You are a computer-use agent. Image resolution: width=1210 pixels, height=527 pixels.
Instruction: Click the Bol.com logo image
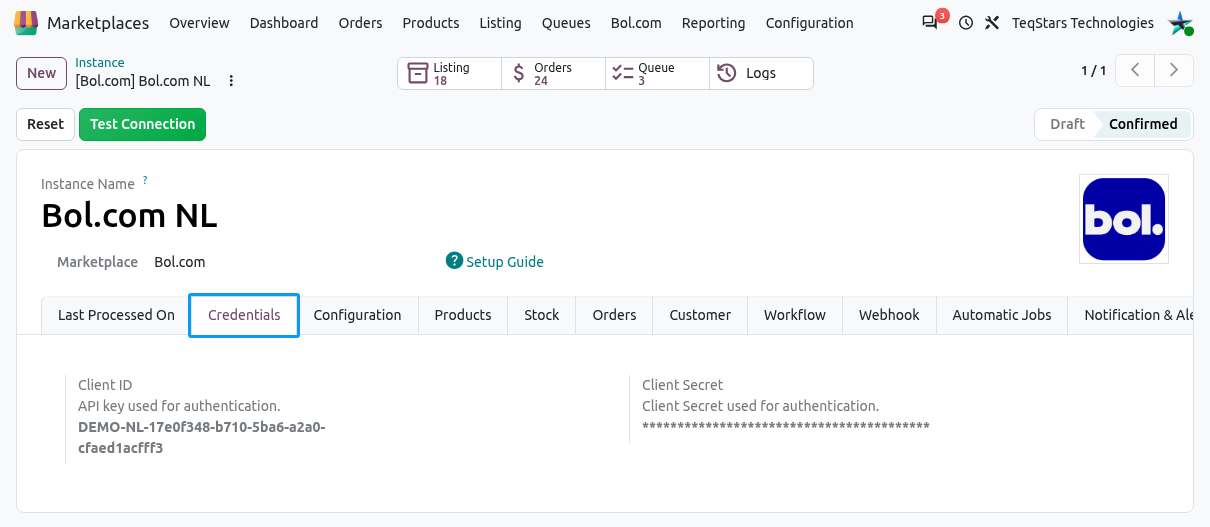pyautogui.click(x=1124, y=219)
